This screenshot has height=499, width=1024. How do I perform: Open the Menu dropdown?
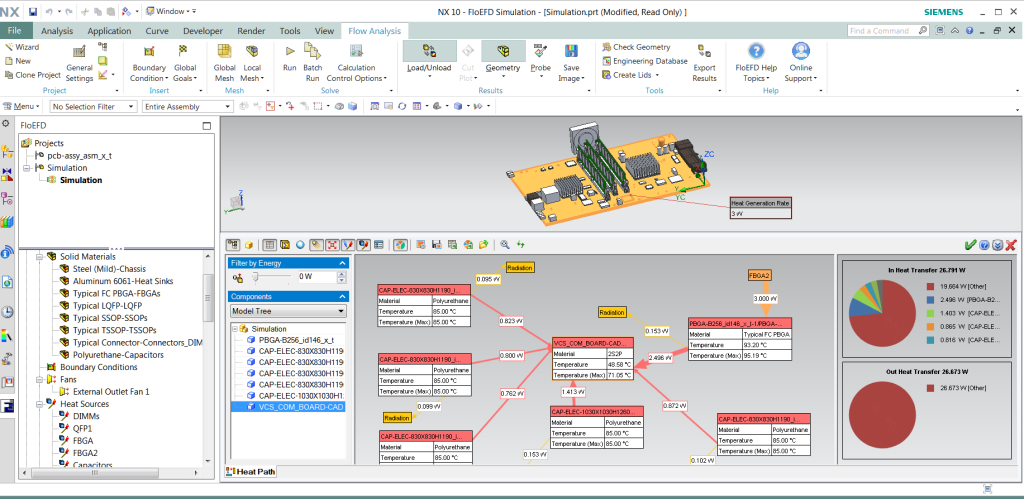pyautogui.click(x=22, y=106)
